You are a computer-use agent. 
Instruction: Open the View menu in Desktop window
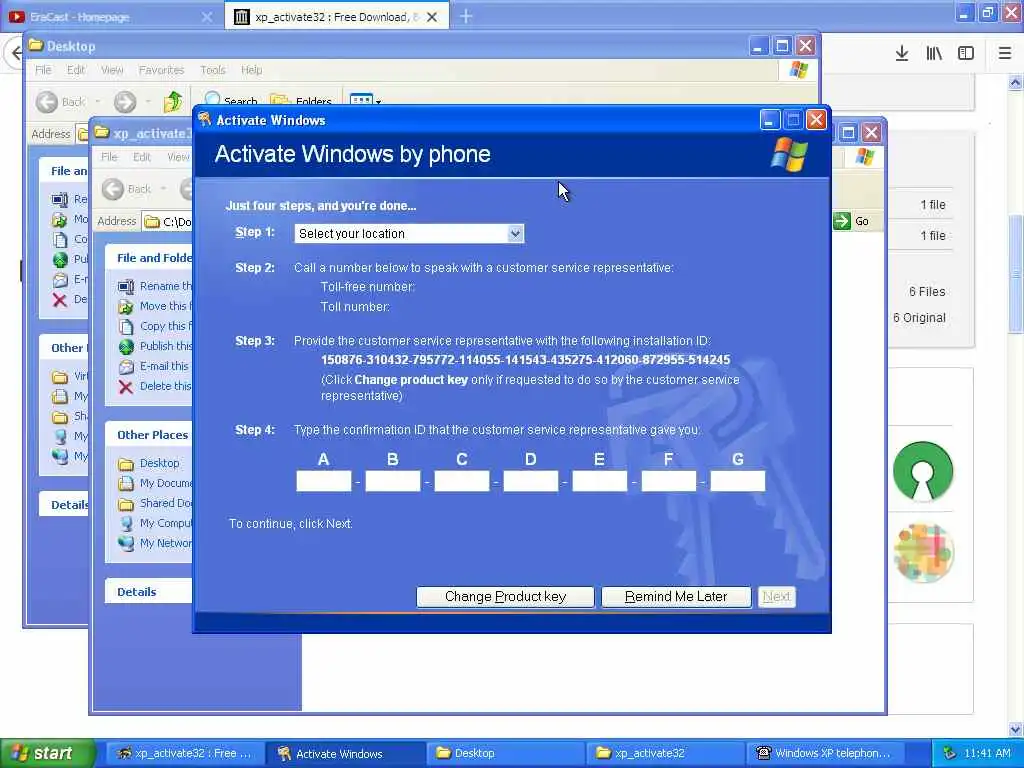pos(112,70)
